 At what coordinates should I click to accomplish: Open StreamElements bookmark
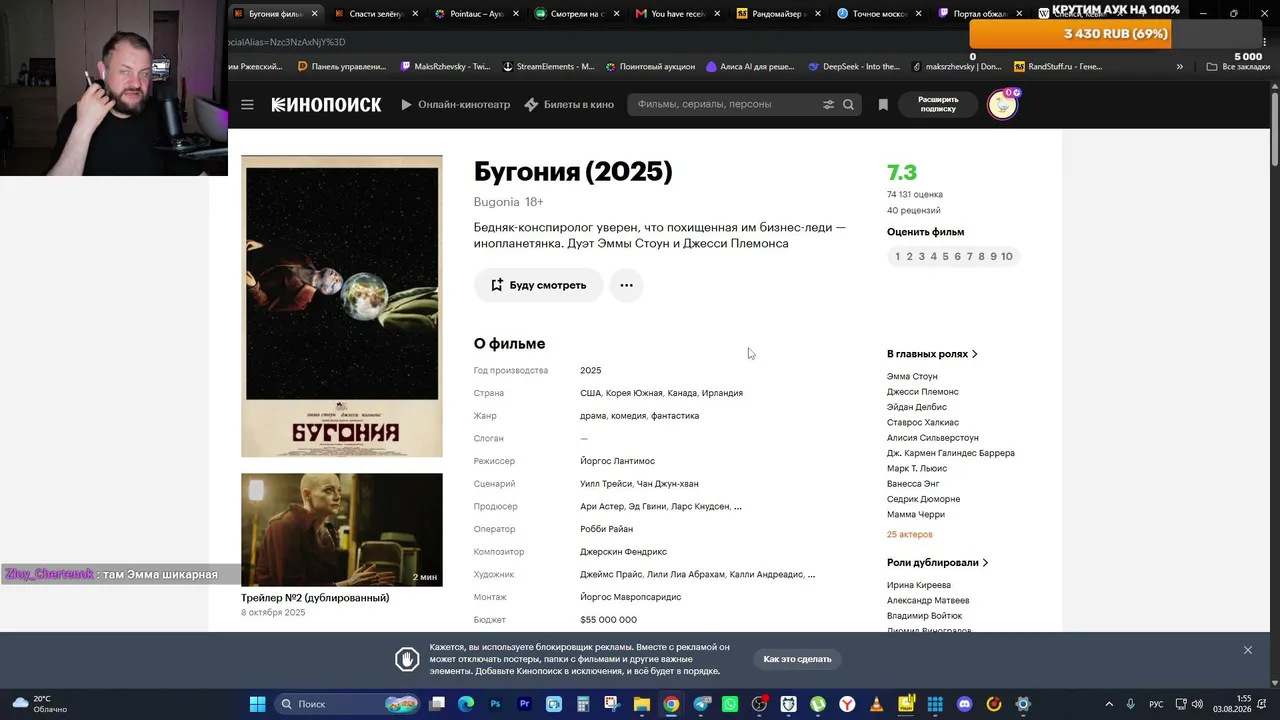point(548,66)
